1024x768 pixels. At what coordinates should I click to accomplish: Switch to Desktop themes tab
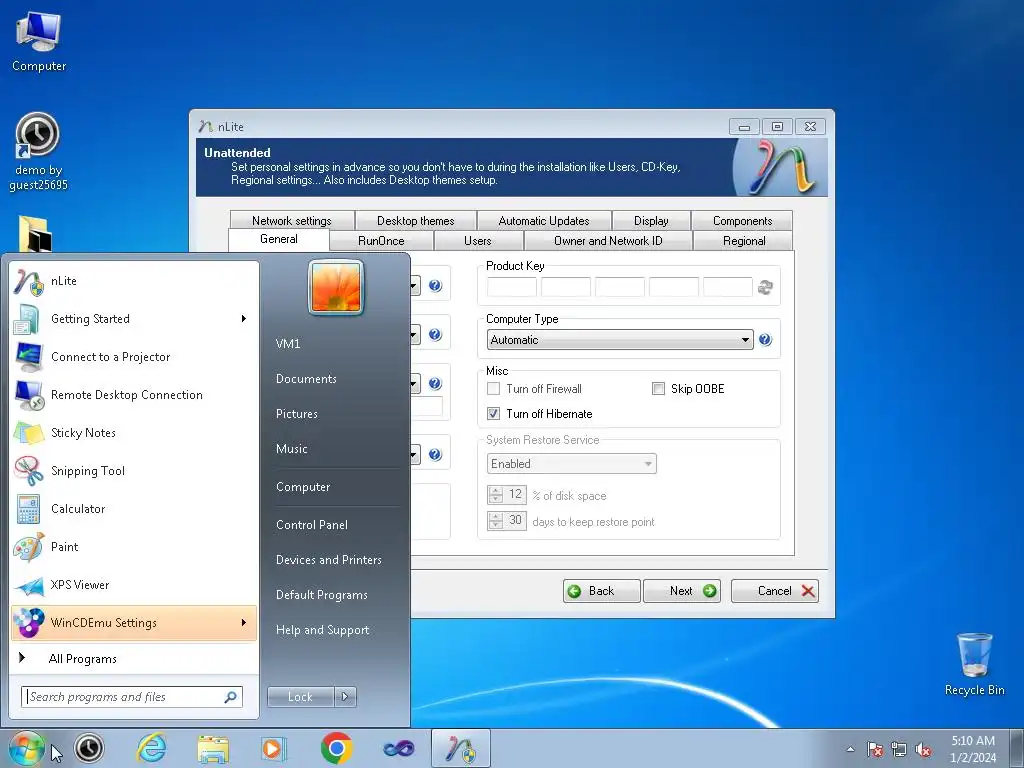pyautogui.click(x=415, y=221)
